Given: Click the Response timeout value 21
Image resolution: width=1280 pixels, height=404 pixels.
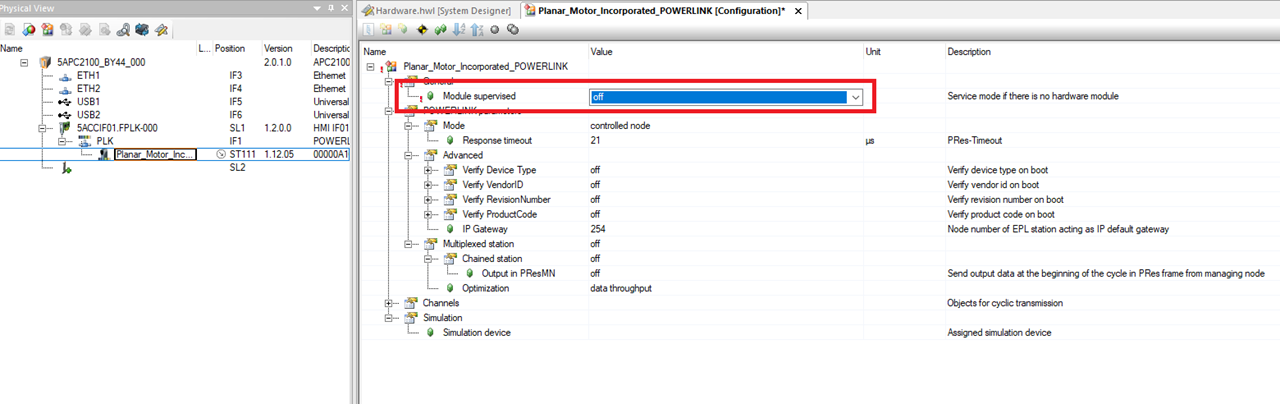Looking at the screenshot, I should (596, 141).
